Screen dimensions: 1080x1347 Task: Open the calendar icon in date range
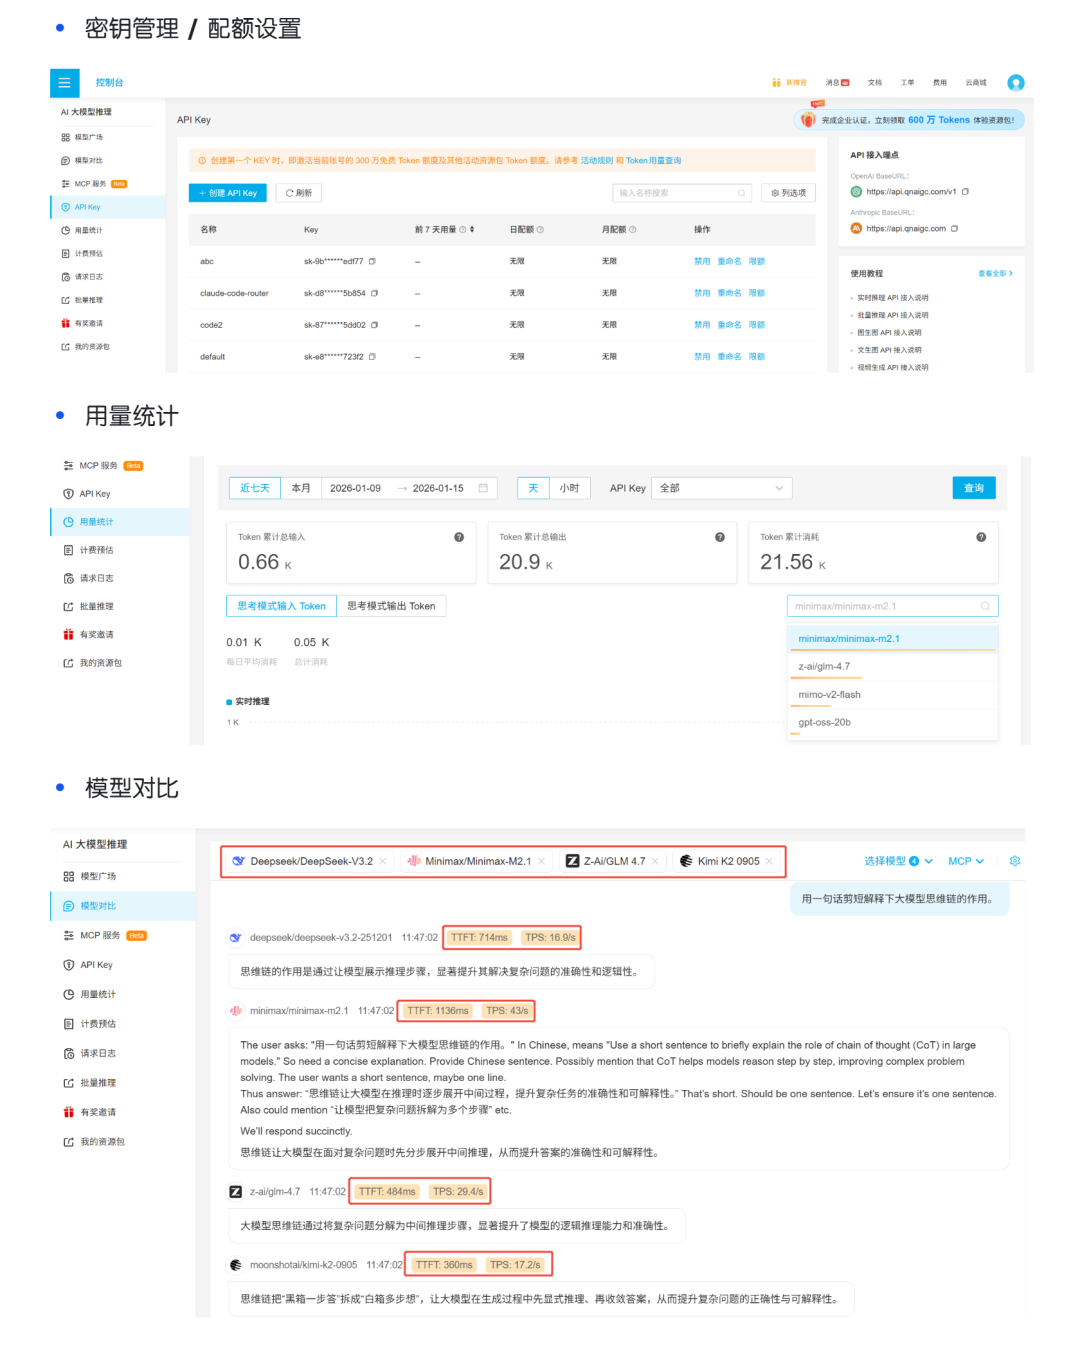(x=483, y=488)
